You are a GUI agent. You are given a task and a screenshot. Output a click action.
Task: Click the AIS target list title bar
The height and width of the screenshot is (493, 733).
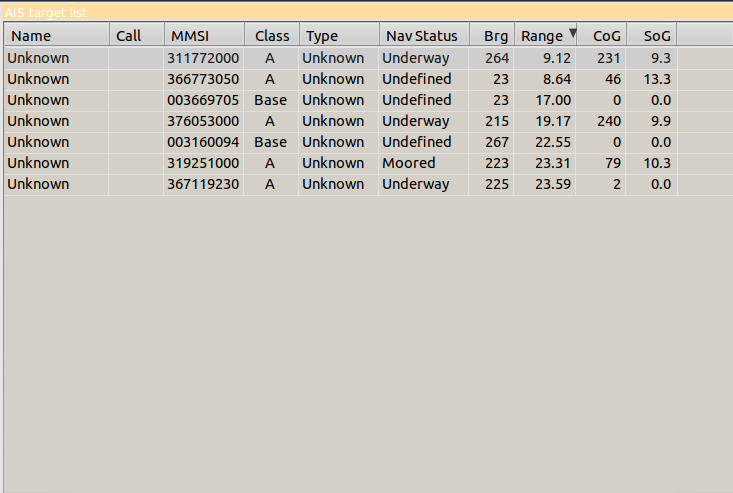click(x=366, y=10)
